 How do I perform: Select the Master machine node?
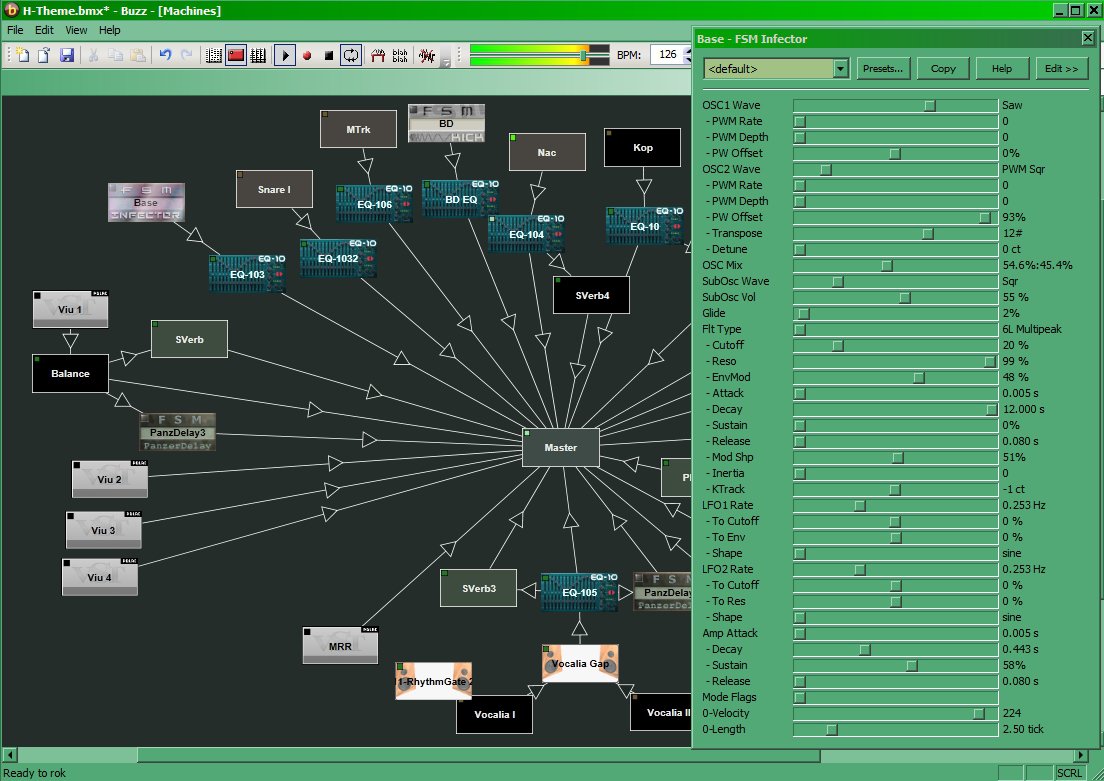560,447
